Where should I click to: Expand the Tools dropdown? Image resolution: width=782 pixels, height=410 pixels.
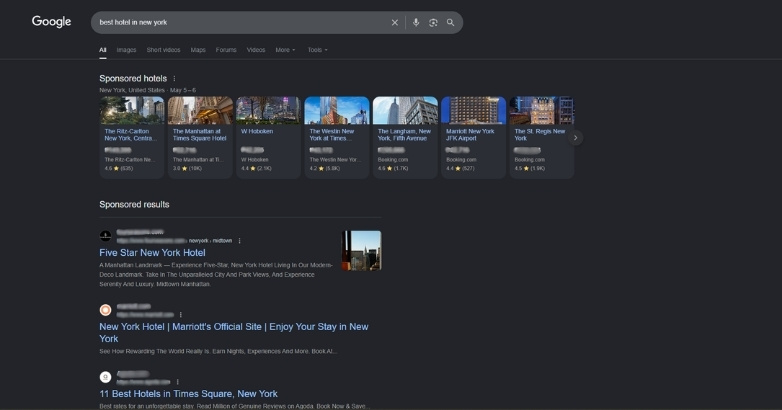pos(317,50)
